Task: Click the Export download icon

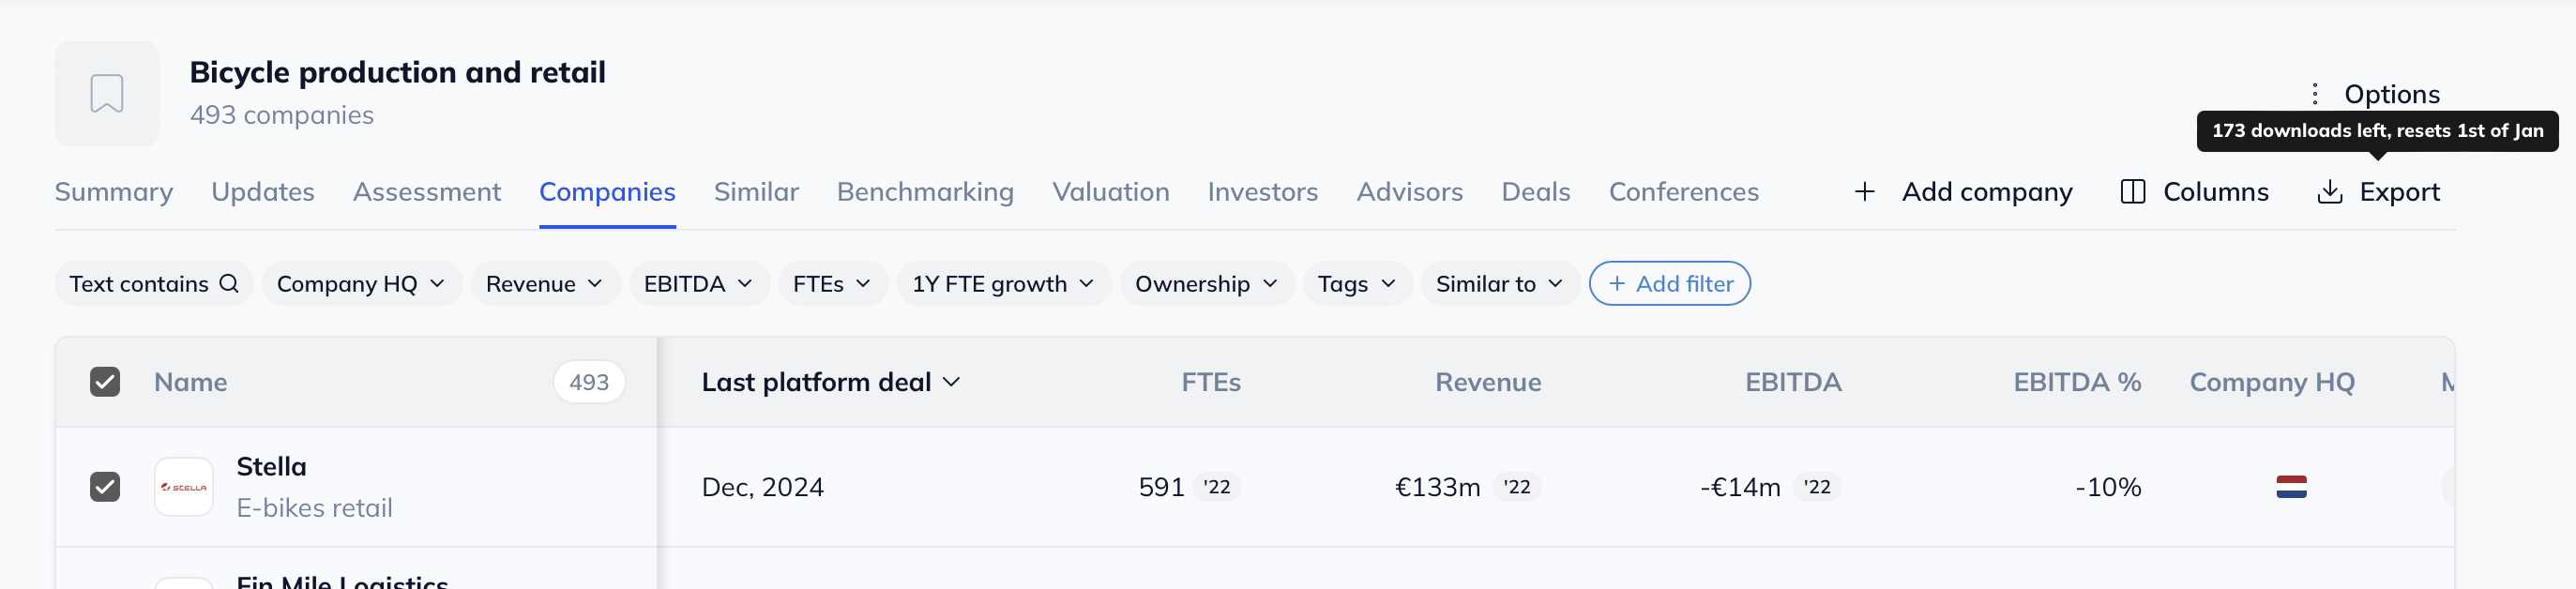Action: tap(2329, 192)
